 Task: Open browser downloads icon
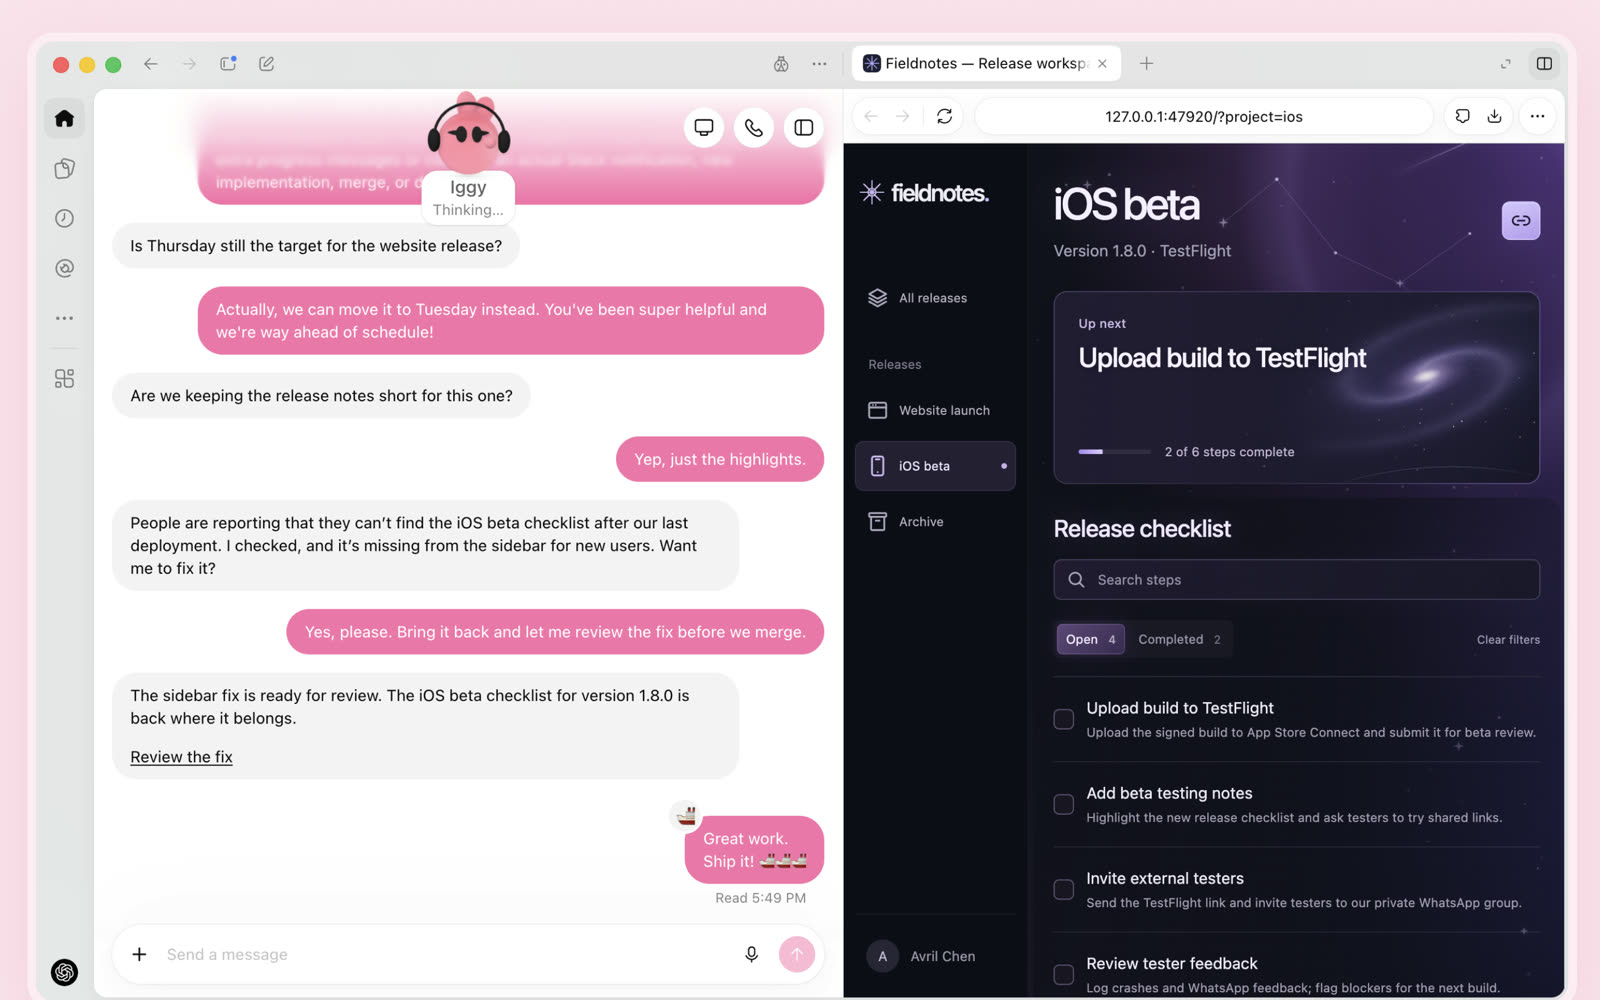pos(1494,116)
